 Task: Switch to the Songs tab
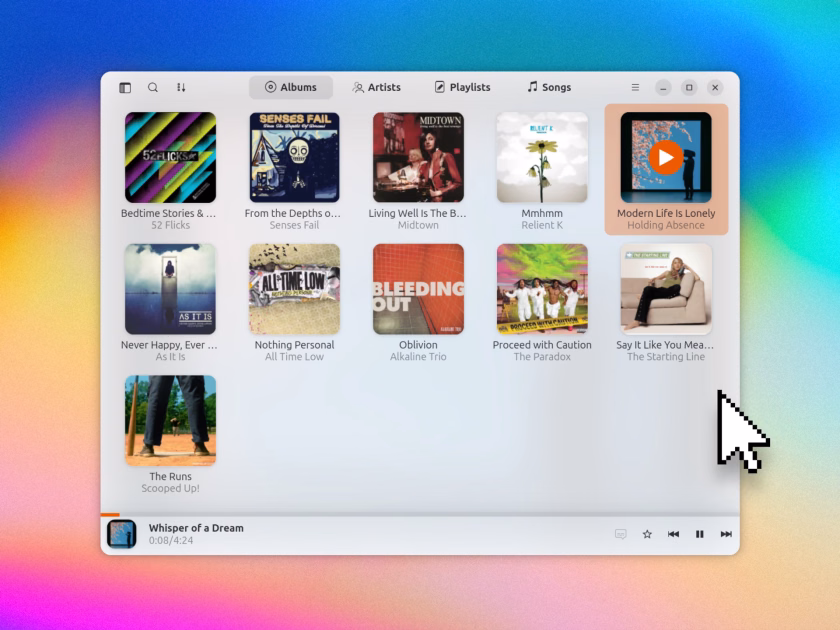(549, 87)
